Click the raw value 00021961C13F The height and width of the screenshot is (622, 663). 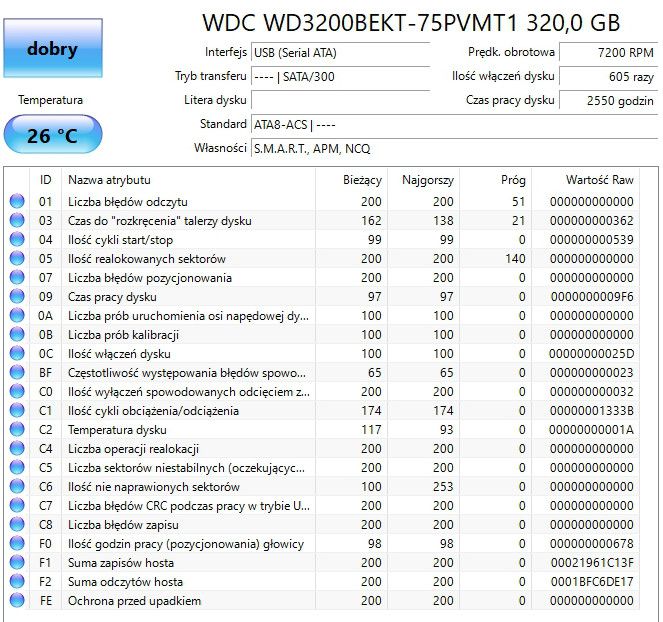592,563
